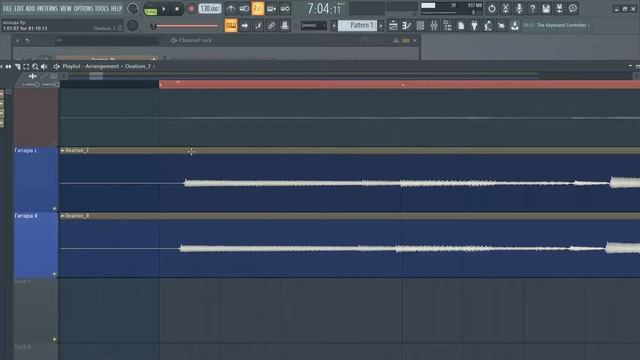Viewport: 640px width, 360px height.
Task: Select the Гитара I track header
Action: [36, 179]
